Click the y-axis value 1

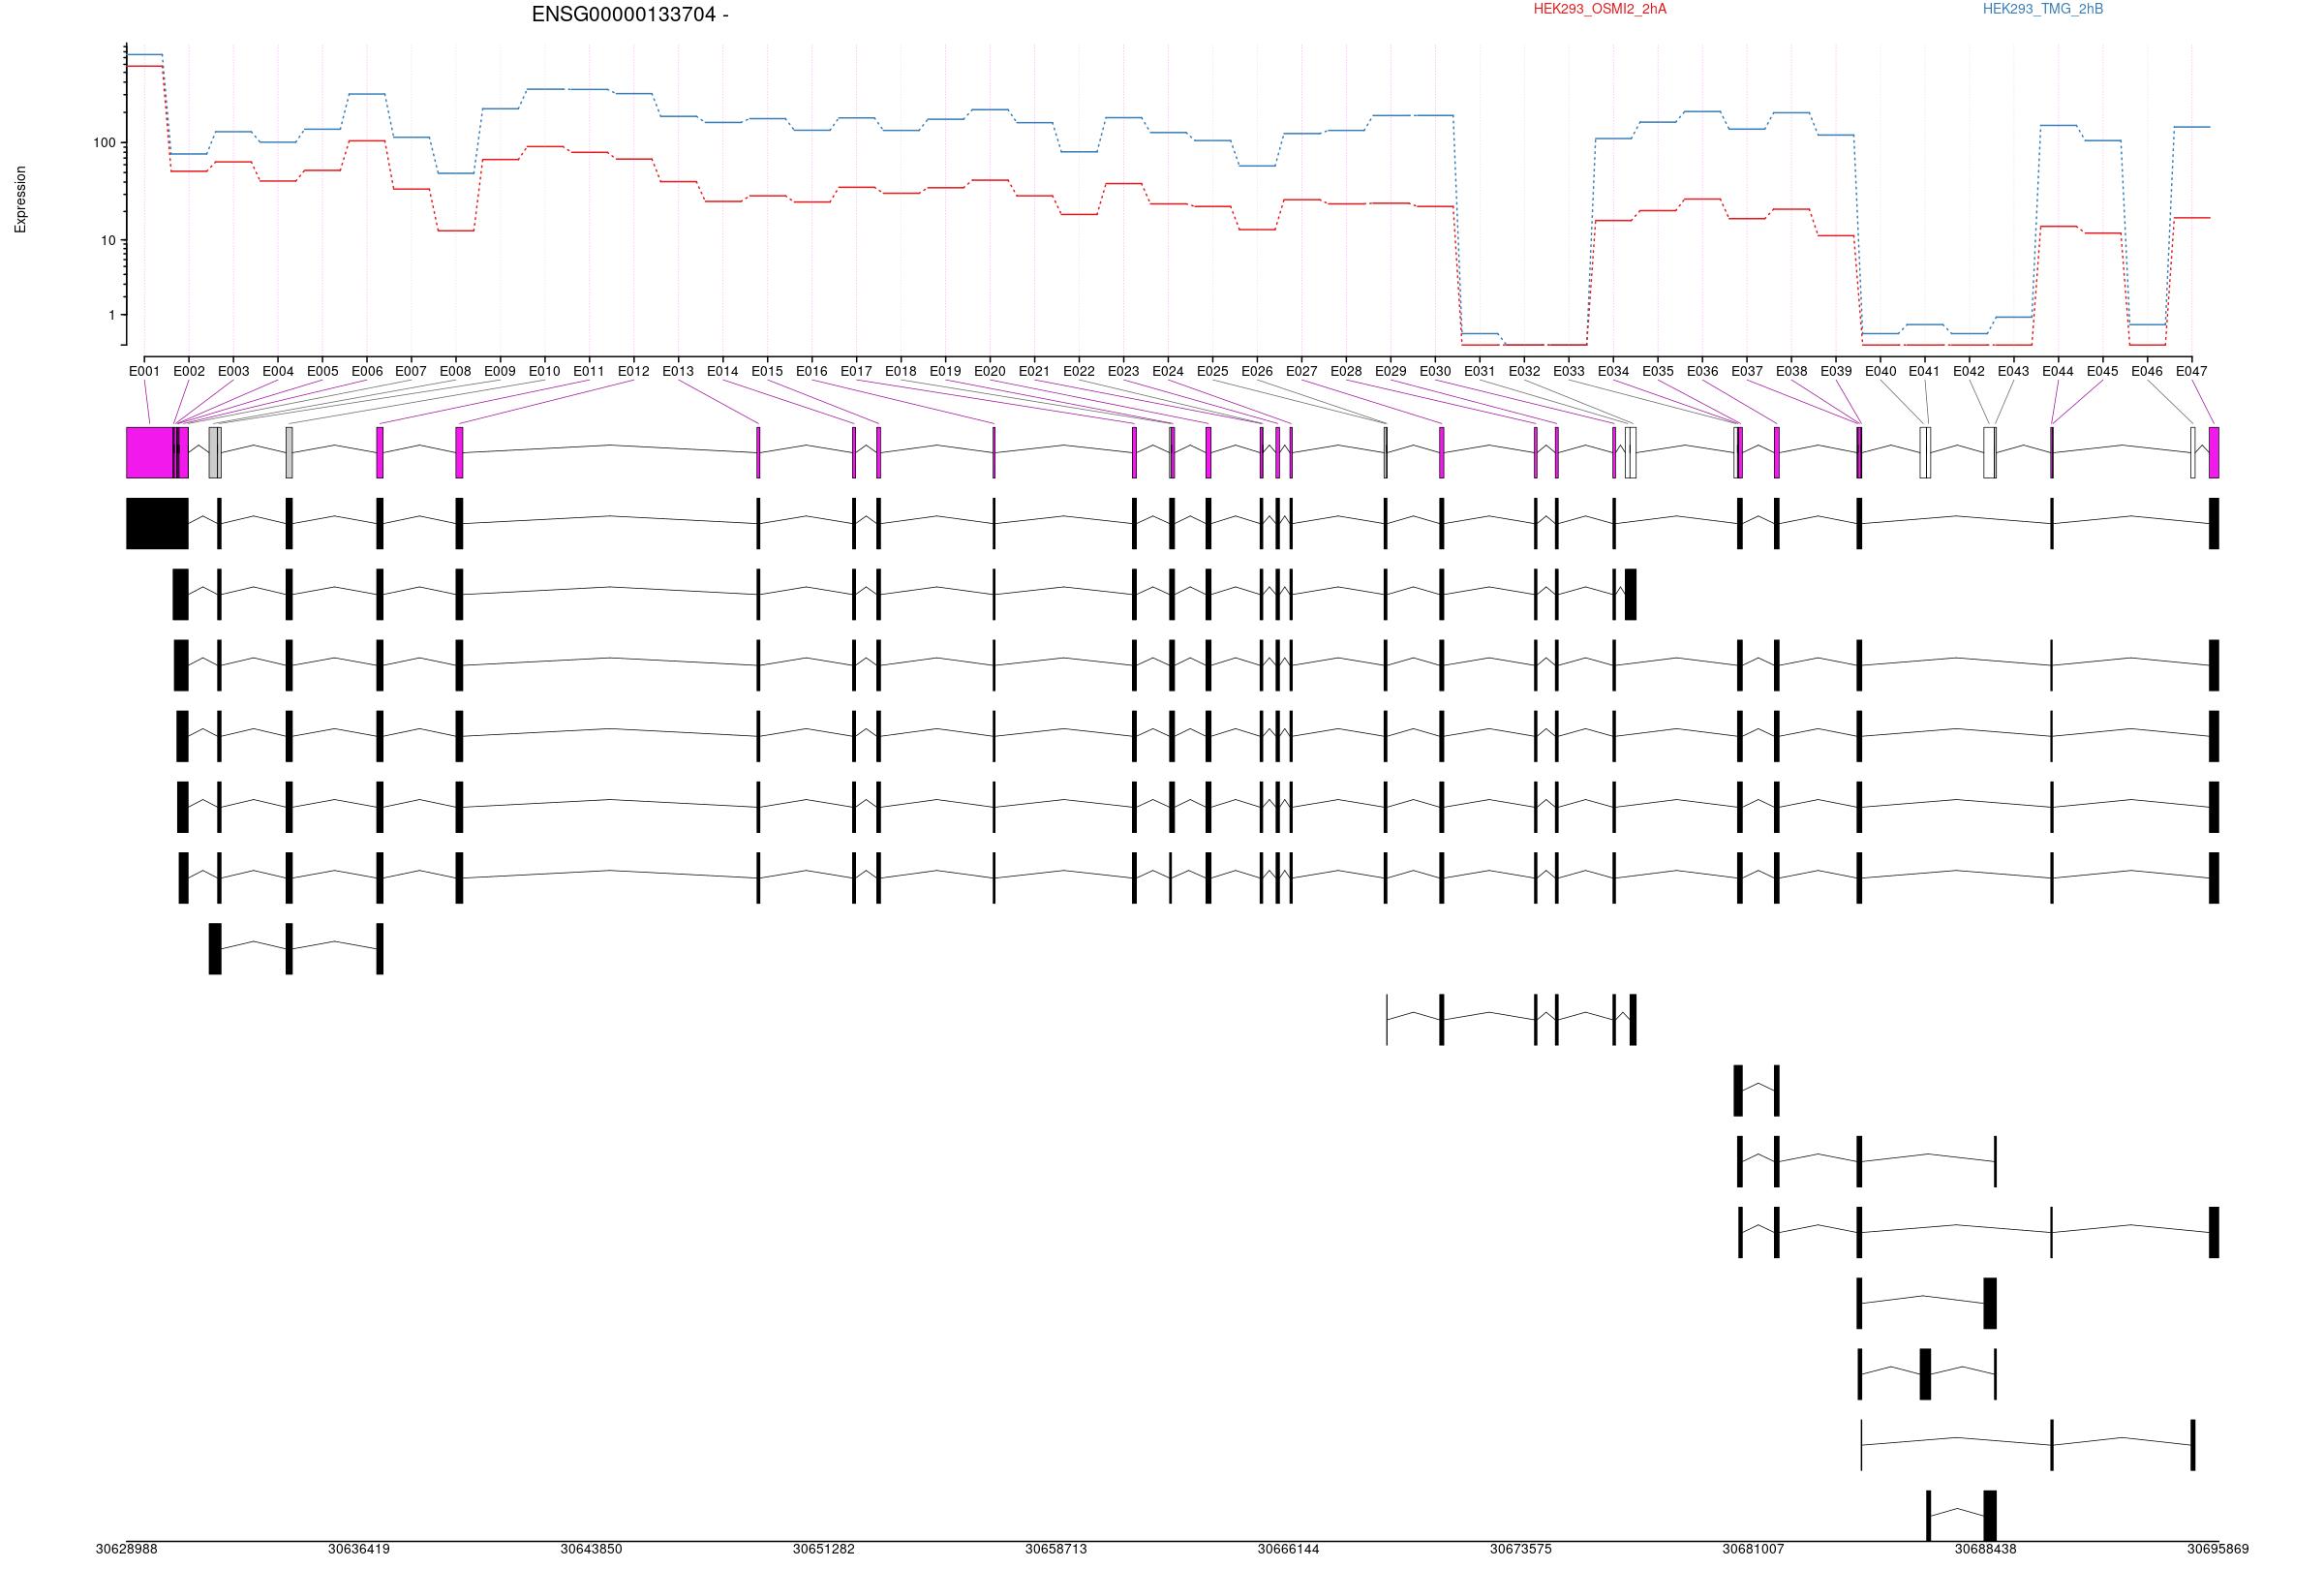tap(112, 315)
